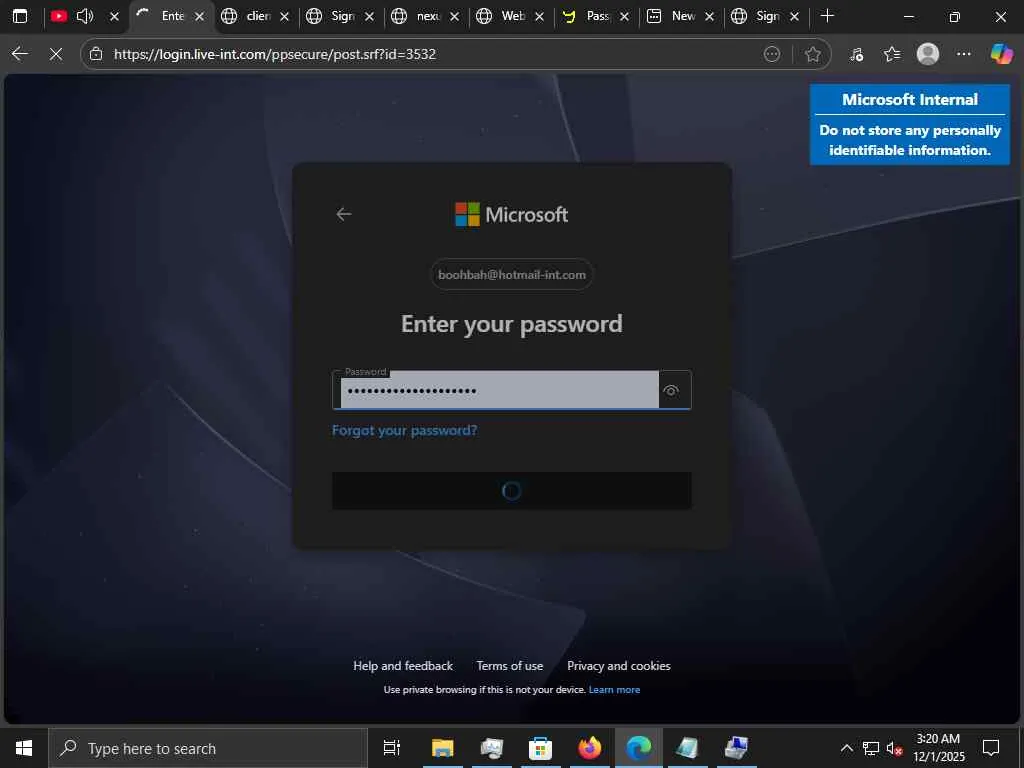
Task: Close the 'Ente' active tab
Action: click(200, 16)
